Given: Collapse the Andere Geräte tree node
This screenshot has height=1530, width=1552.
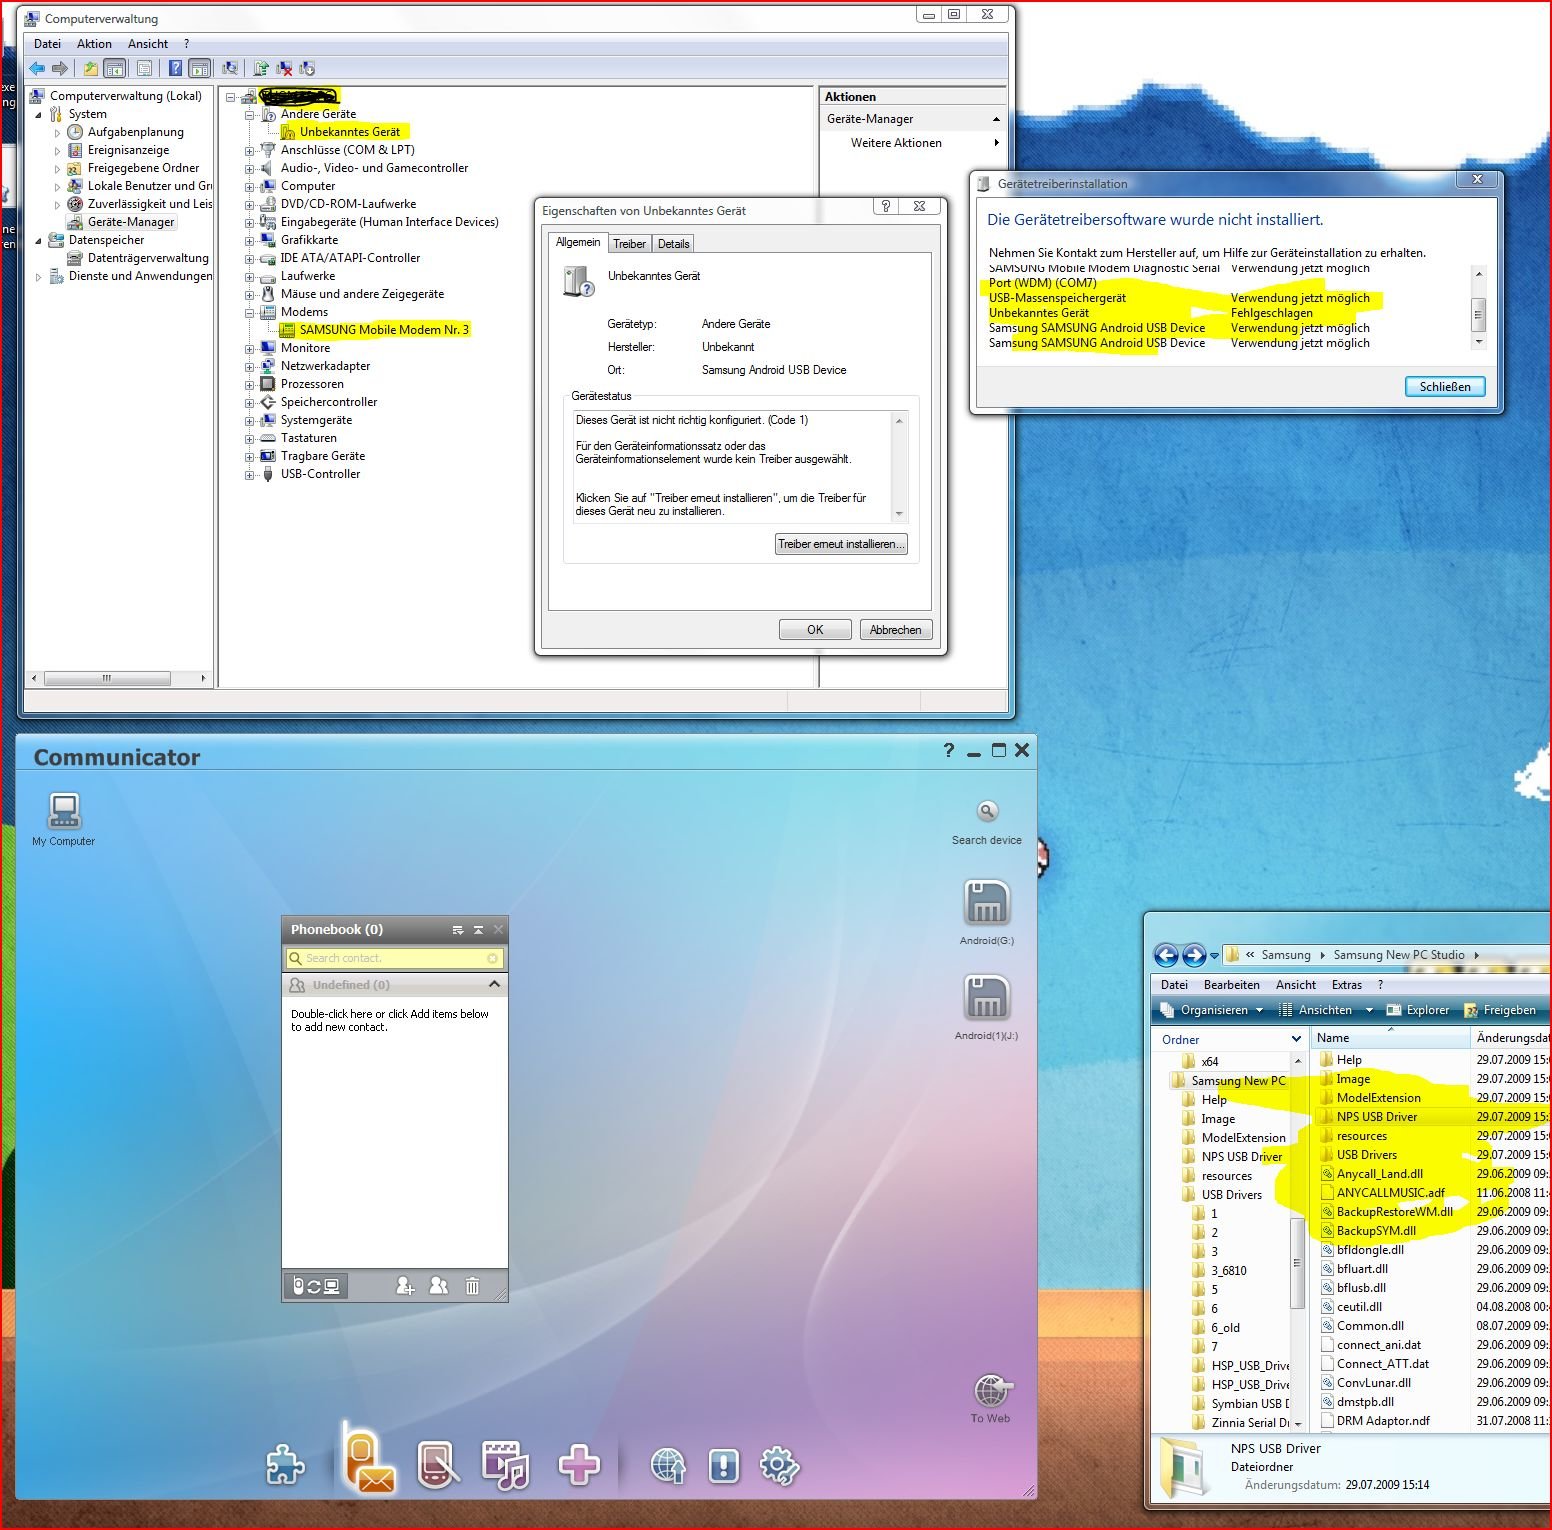Looking at the screenshot, I should (x=250, y=115).
